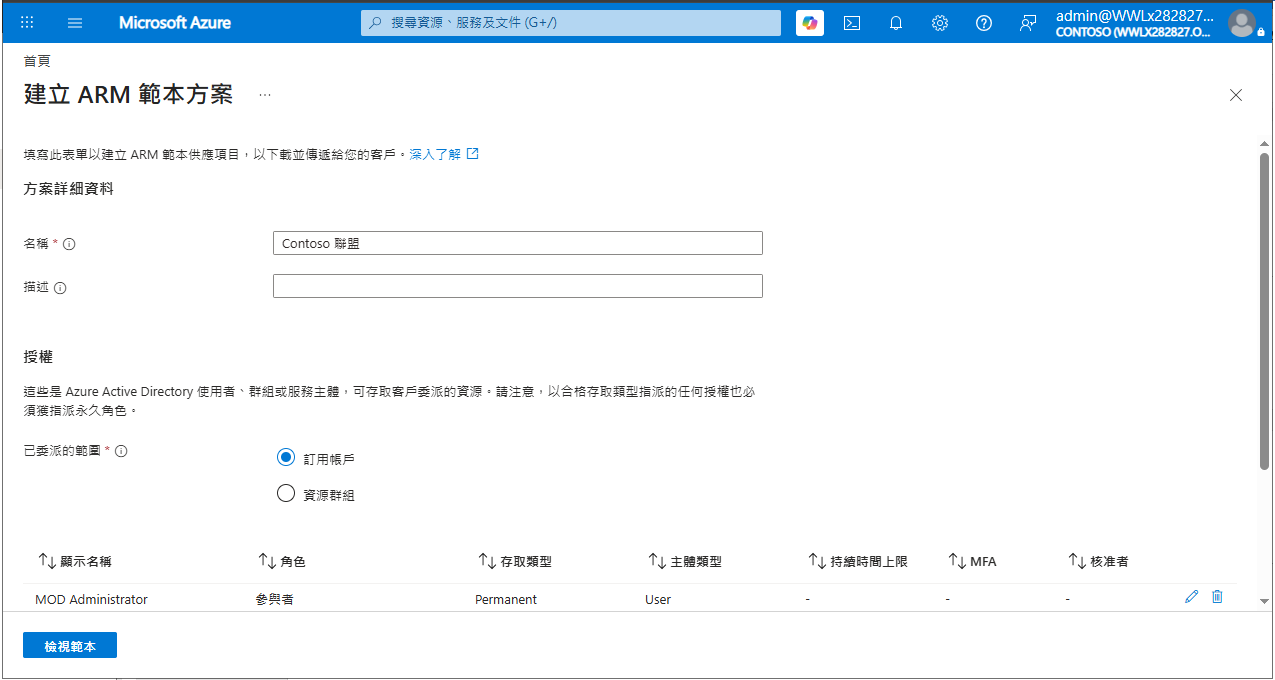Launch Copilot from the top bar
This screenshot has width=1275, height=680.
click(x=810, y=23)
